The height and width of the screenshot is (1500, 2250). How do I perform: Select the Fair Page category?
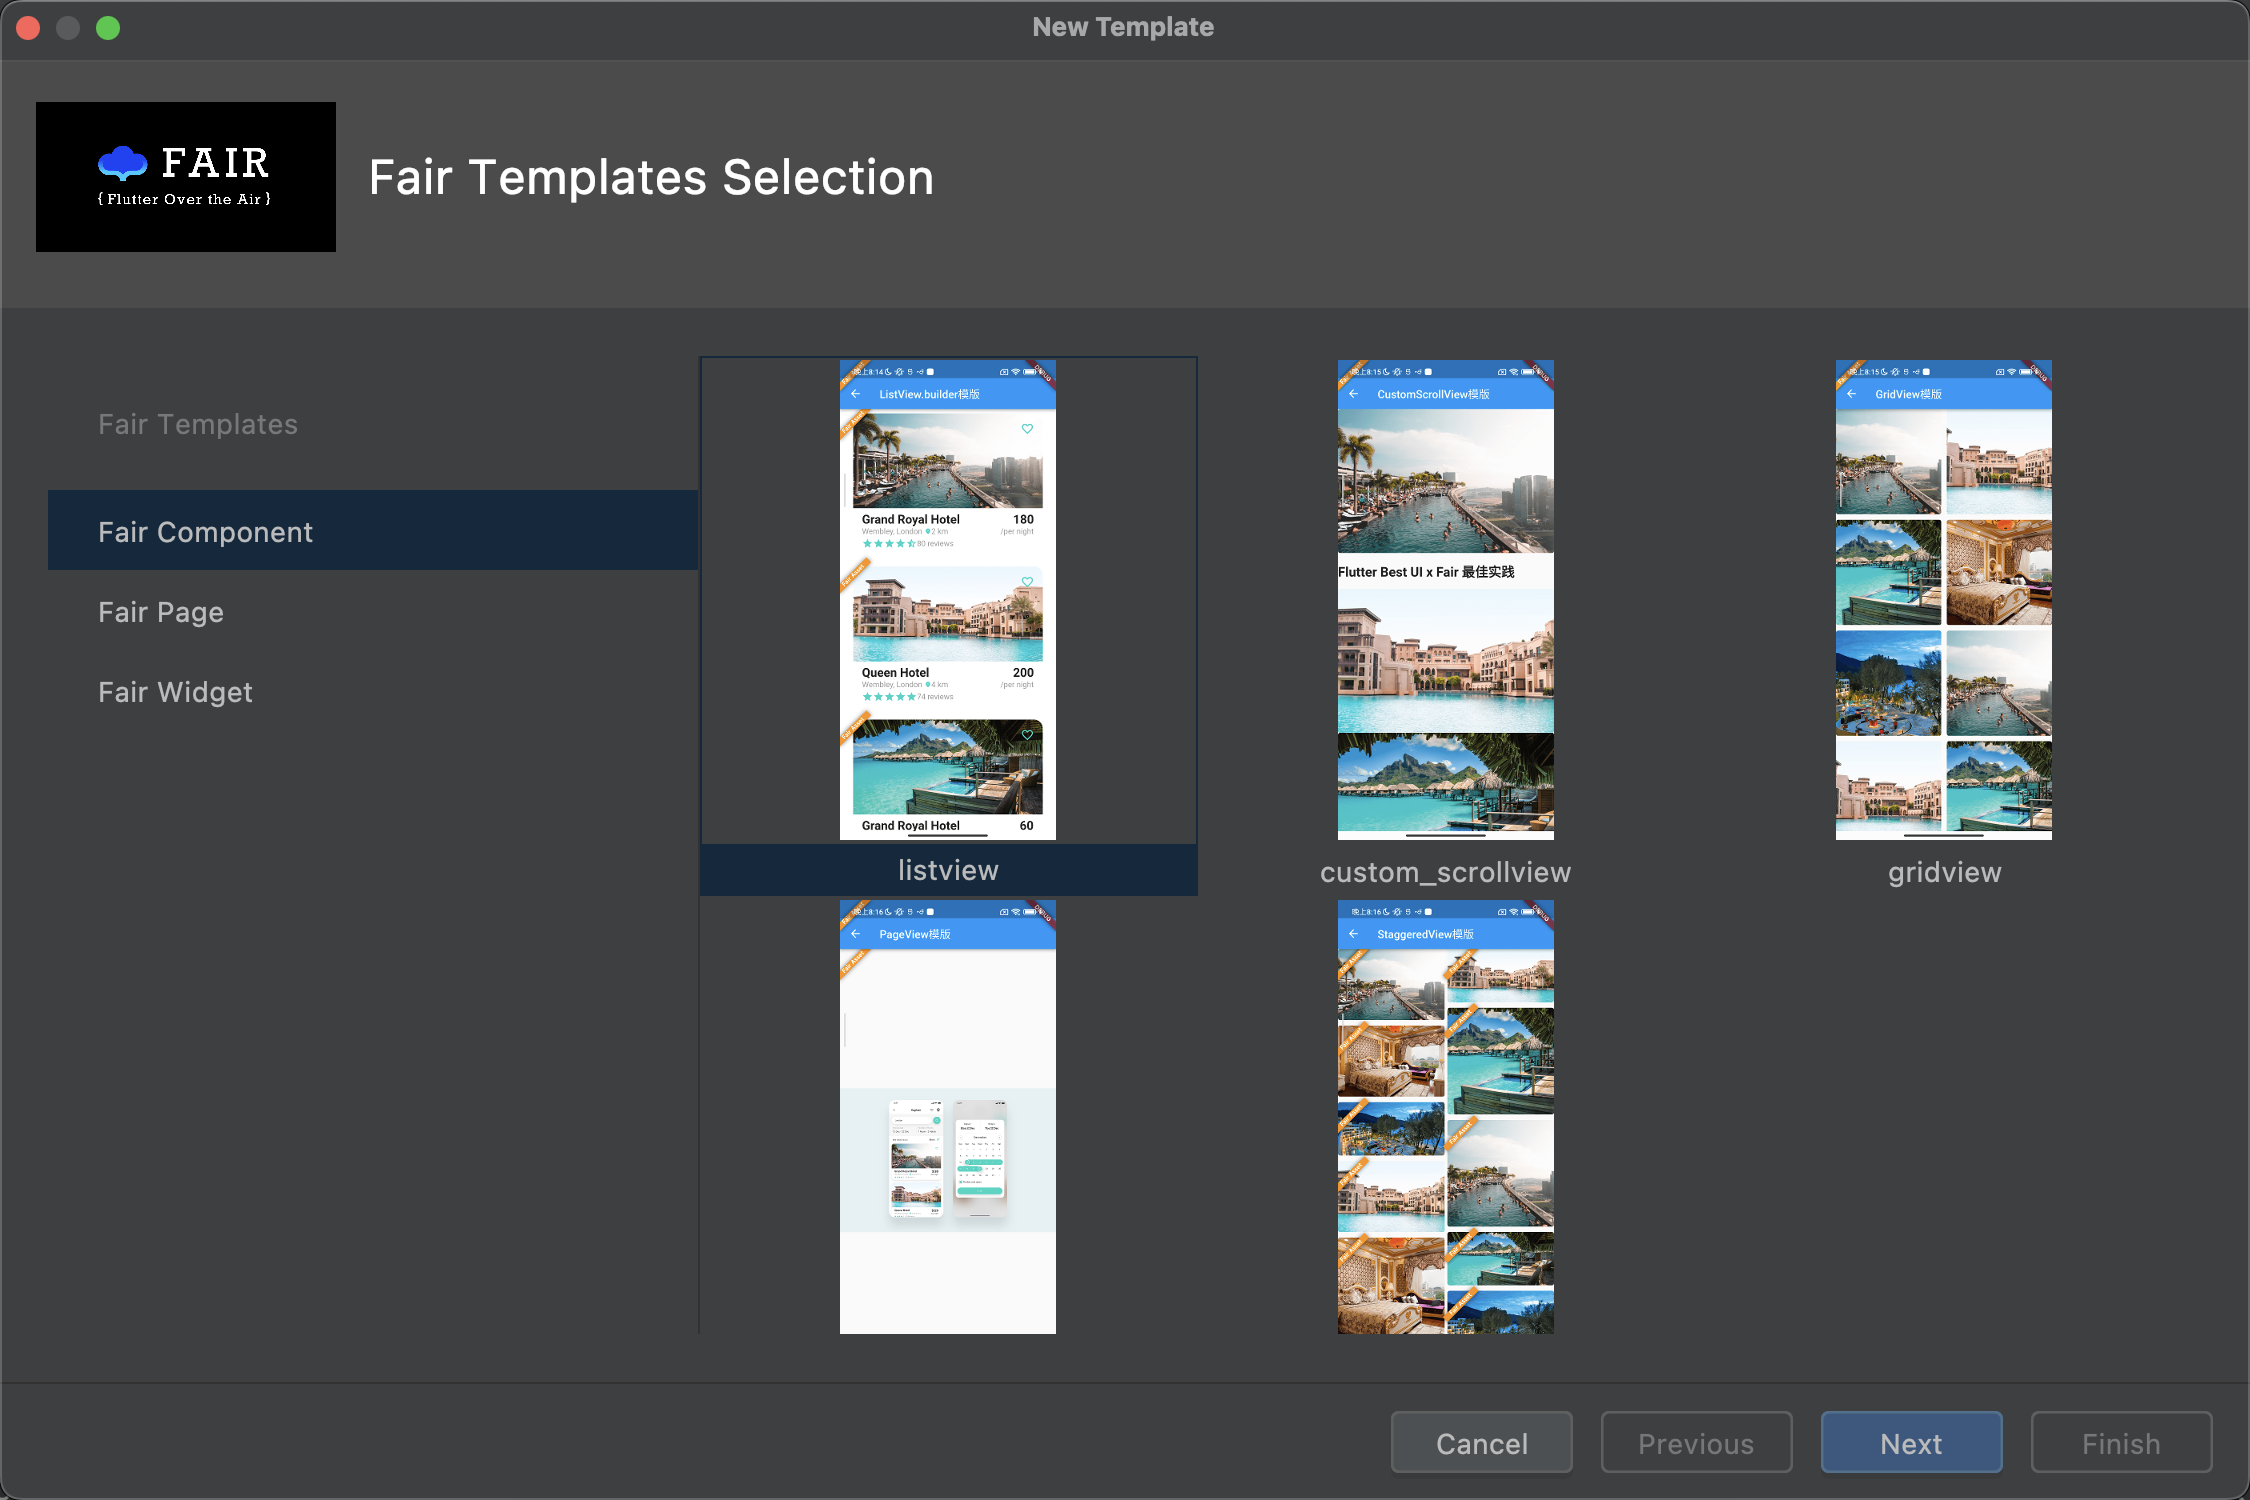click(161, 612)
